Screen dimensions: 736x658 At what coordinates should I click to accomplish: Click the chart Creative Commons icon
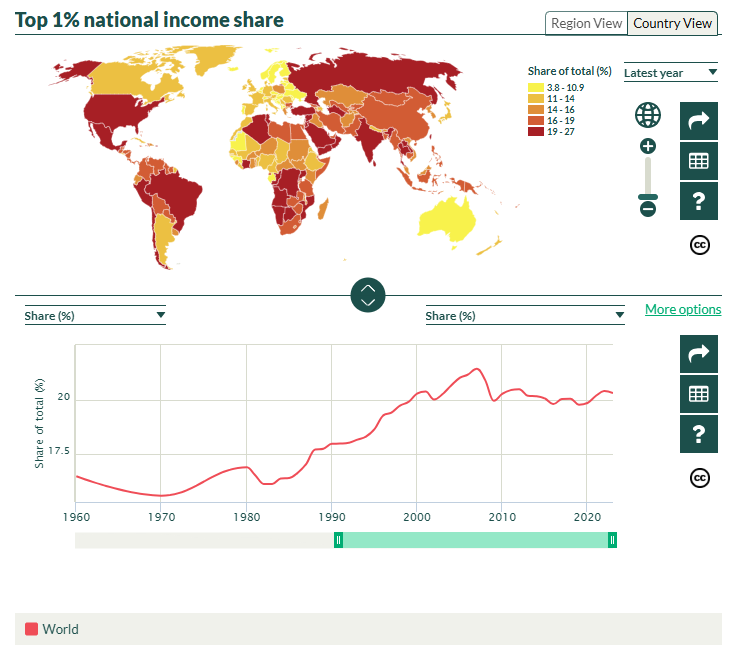coord(699,478)
